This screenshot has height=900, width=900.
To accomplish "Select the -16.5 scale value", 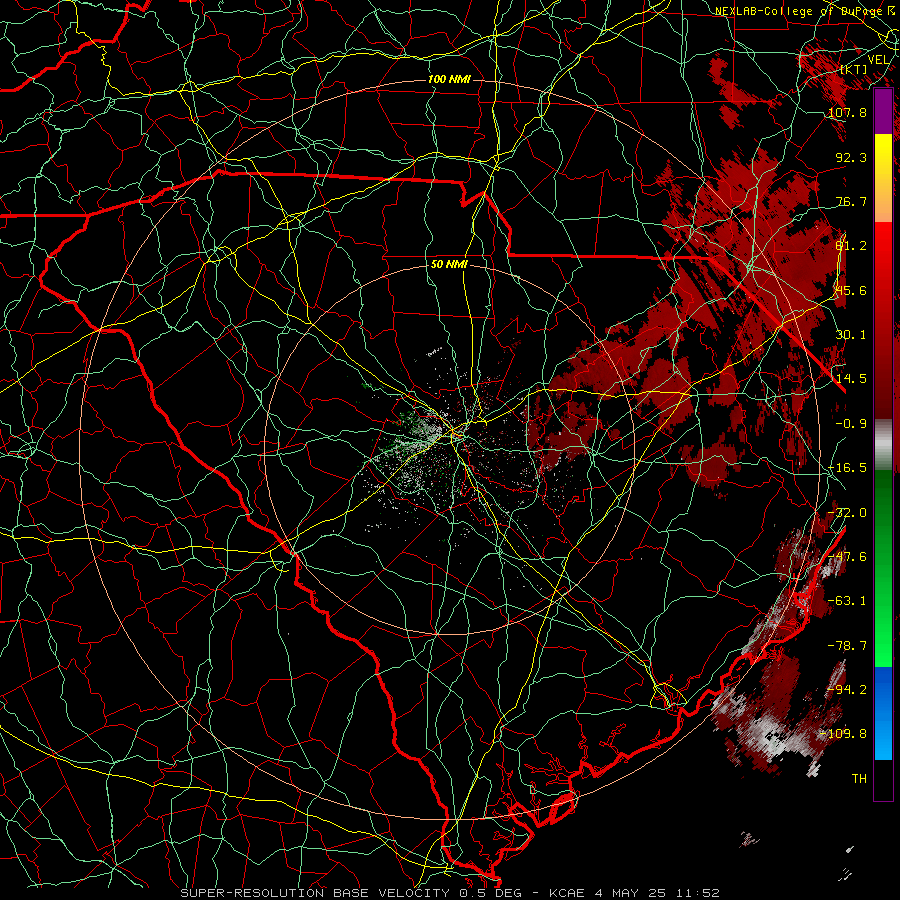I will coord(848,468).
